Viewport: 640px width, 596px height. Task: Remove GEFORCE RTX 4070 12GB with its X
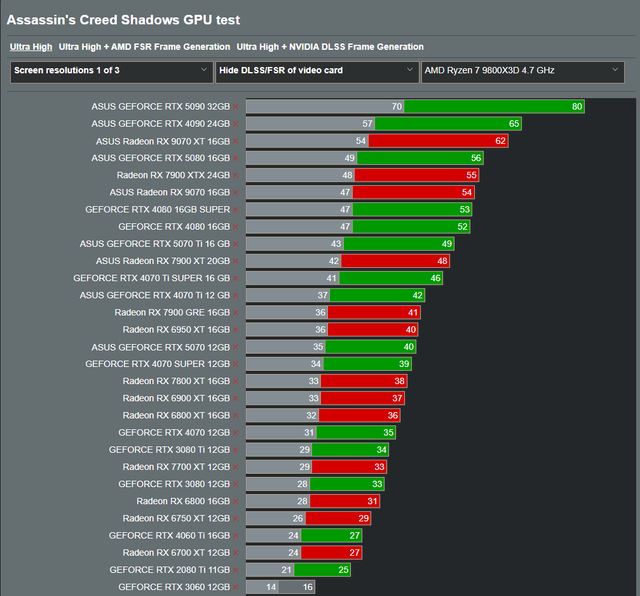click(236, 433)
